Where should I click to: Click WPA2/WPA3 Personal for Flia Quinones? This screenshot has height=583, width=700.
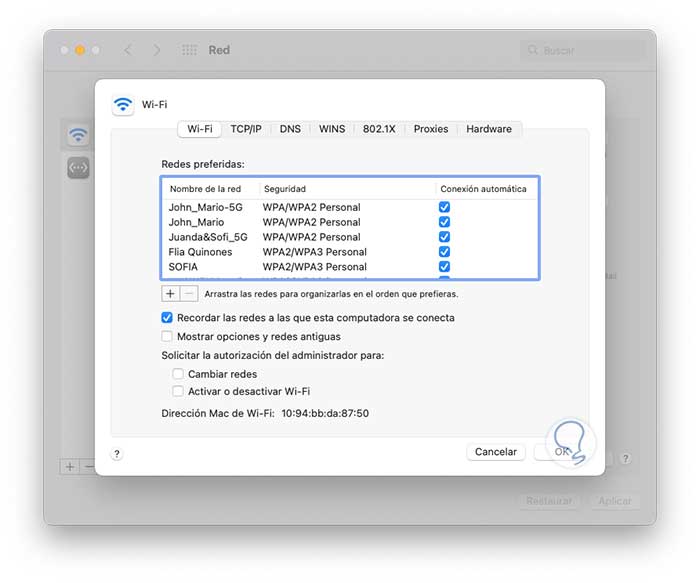point(315,252)
